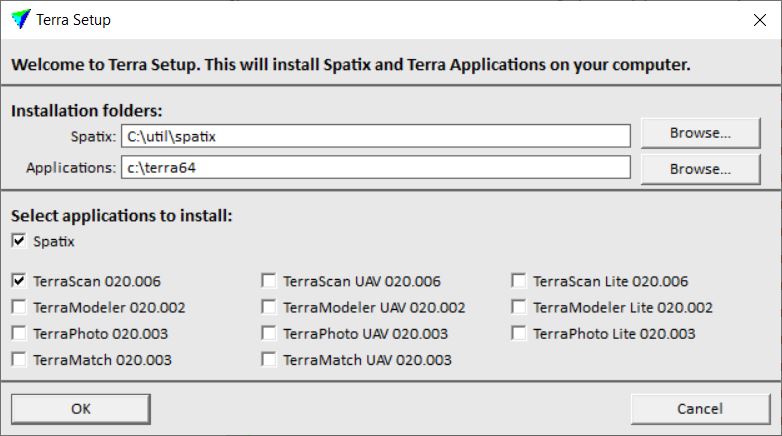Image resolution: width=782 pixels, height=436 pixels.
Task: Check TerraScan Lite 020.006
Action: [519, 281]
